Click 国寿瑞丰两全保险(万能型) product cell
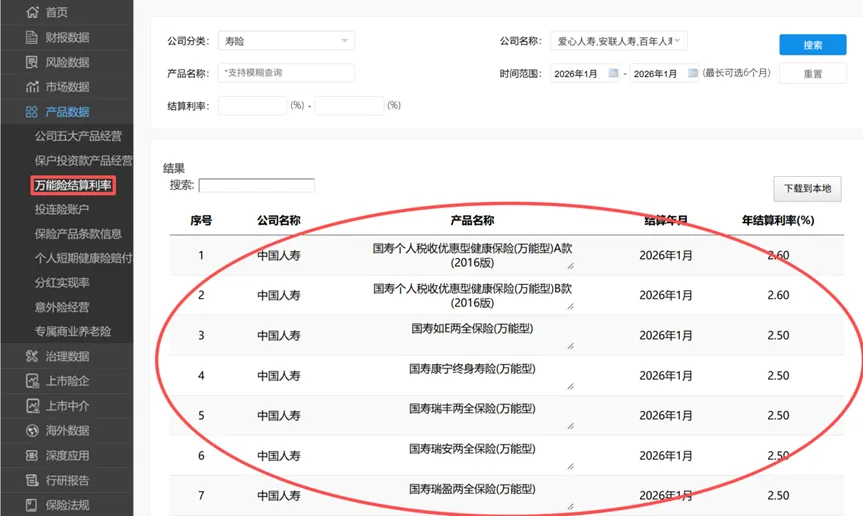Screen dimensions: 863x516 pos(472,409)
